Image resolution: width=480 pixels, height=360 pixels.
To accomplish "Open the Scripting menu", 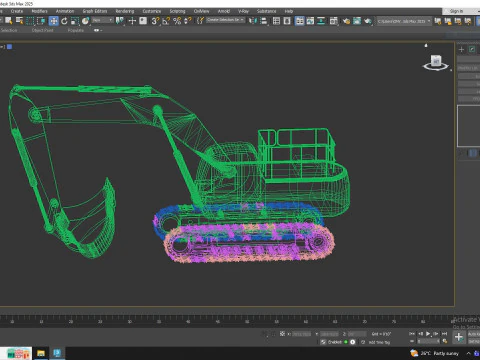I will coord(177,11).
